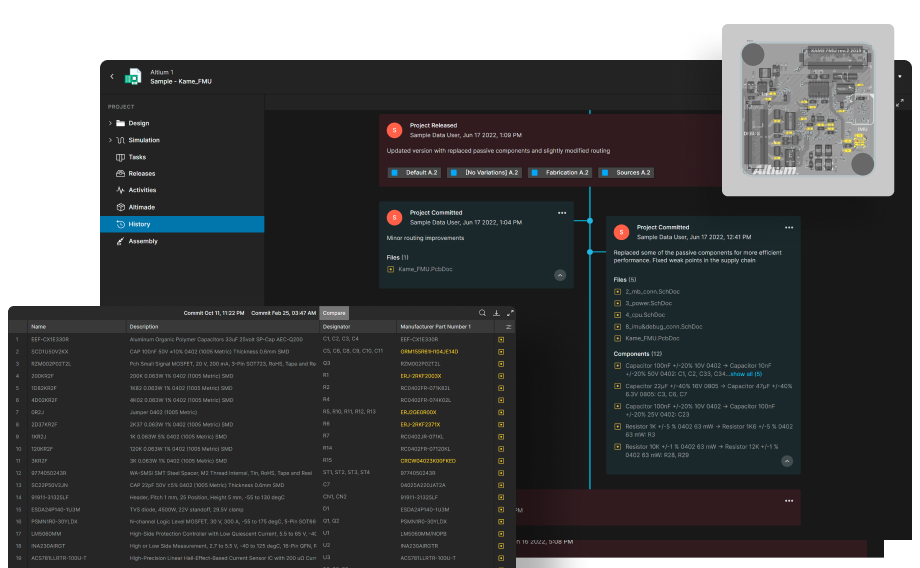Sort by the Description column header
920x568 pixels.
[144, 327]
